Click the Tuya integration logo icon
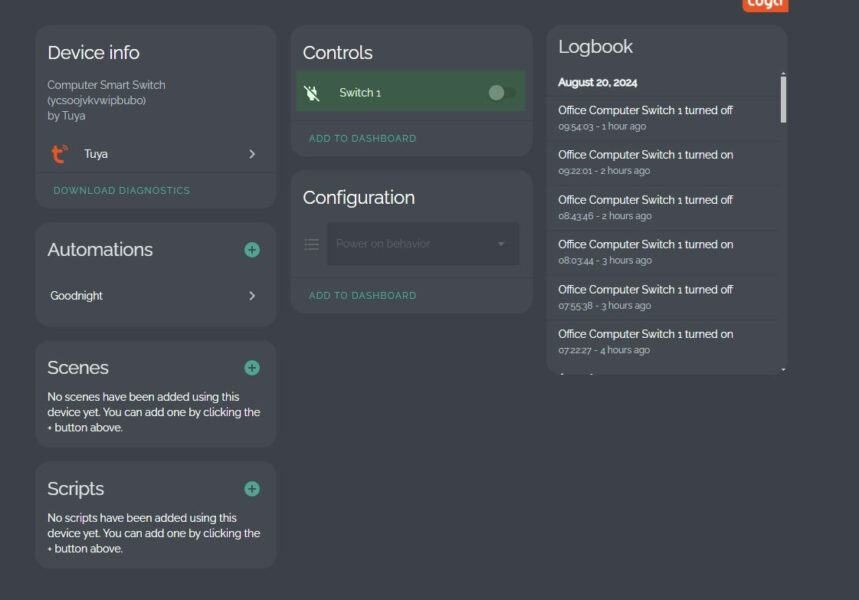 pyautogui.click(x=60, y=154)
